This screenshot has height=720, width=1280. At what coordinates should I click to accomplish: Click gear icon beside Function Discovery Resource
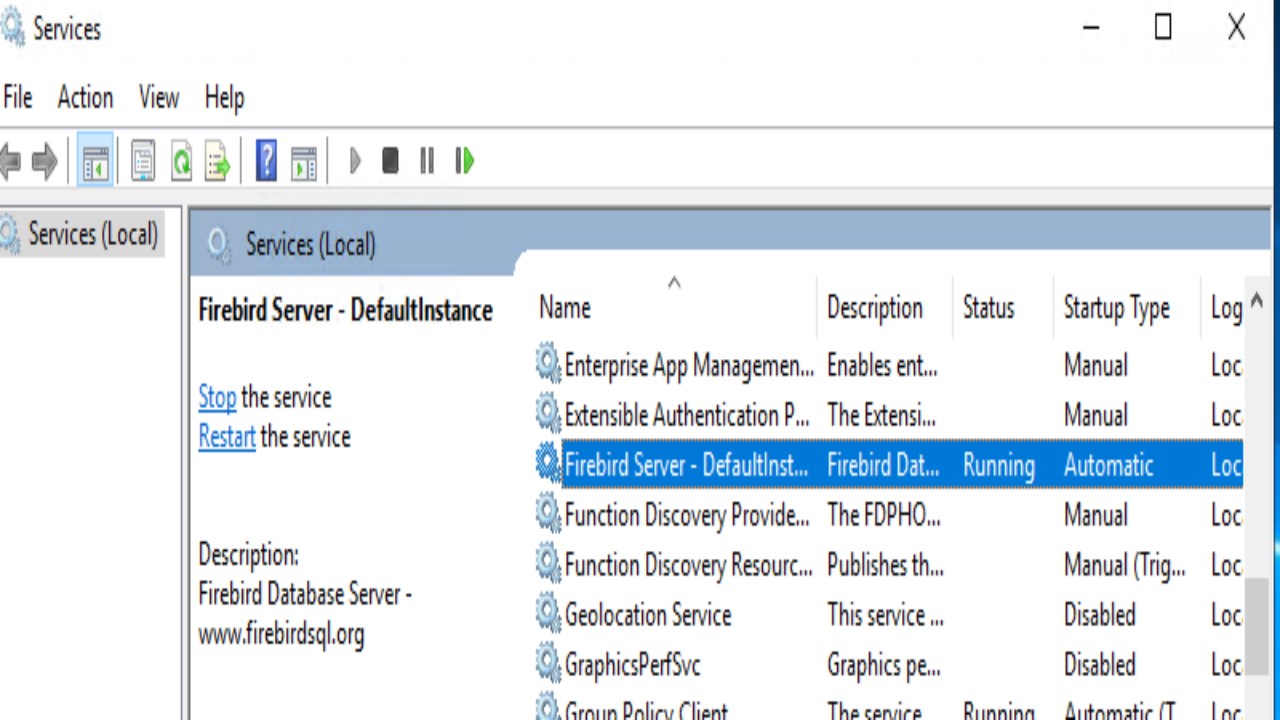pos(548,564)
